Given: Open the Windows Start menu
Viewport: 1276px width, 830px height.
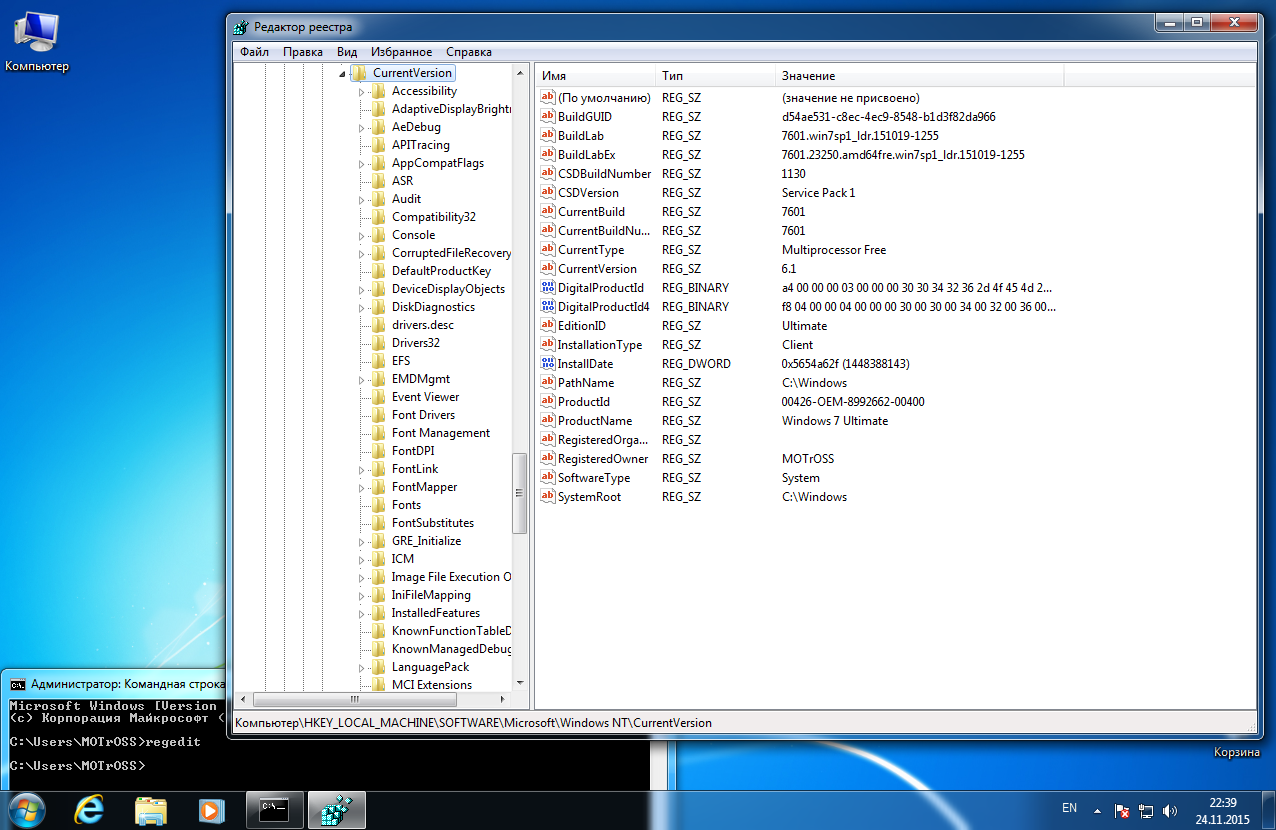Looking at the screenshot, I should tap(26, 809).
